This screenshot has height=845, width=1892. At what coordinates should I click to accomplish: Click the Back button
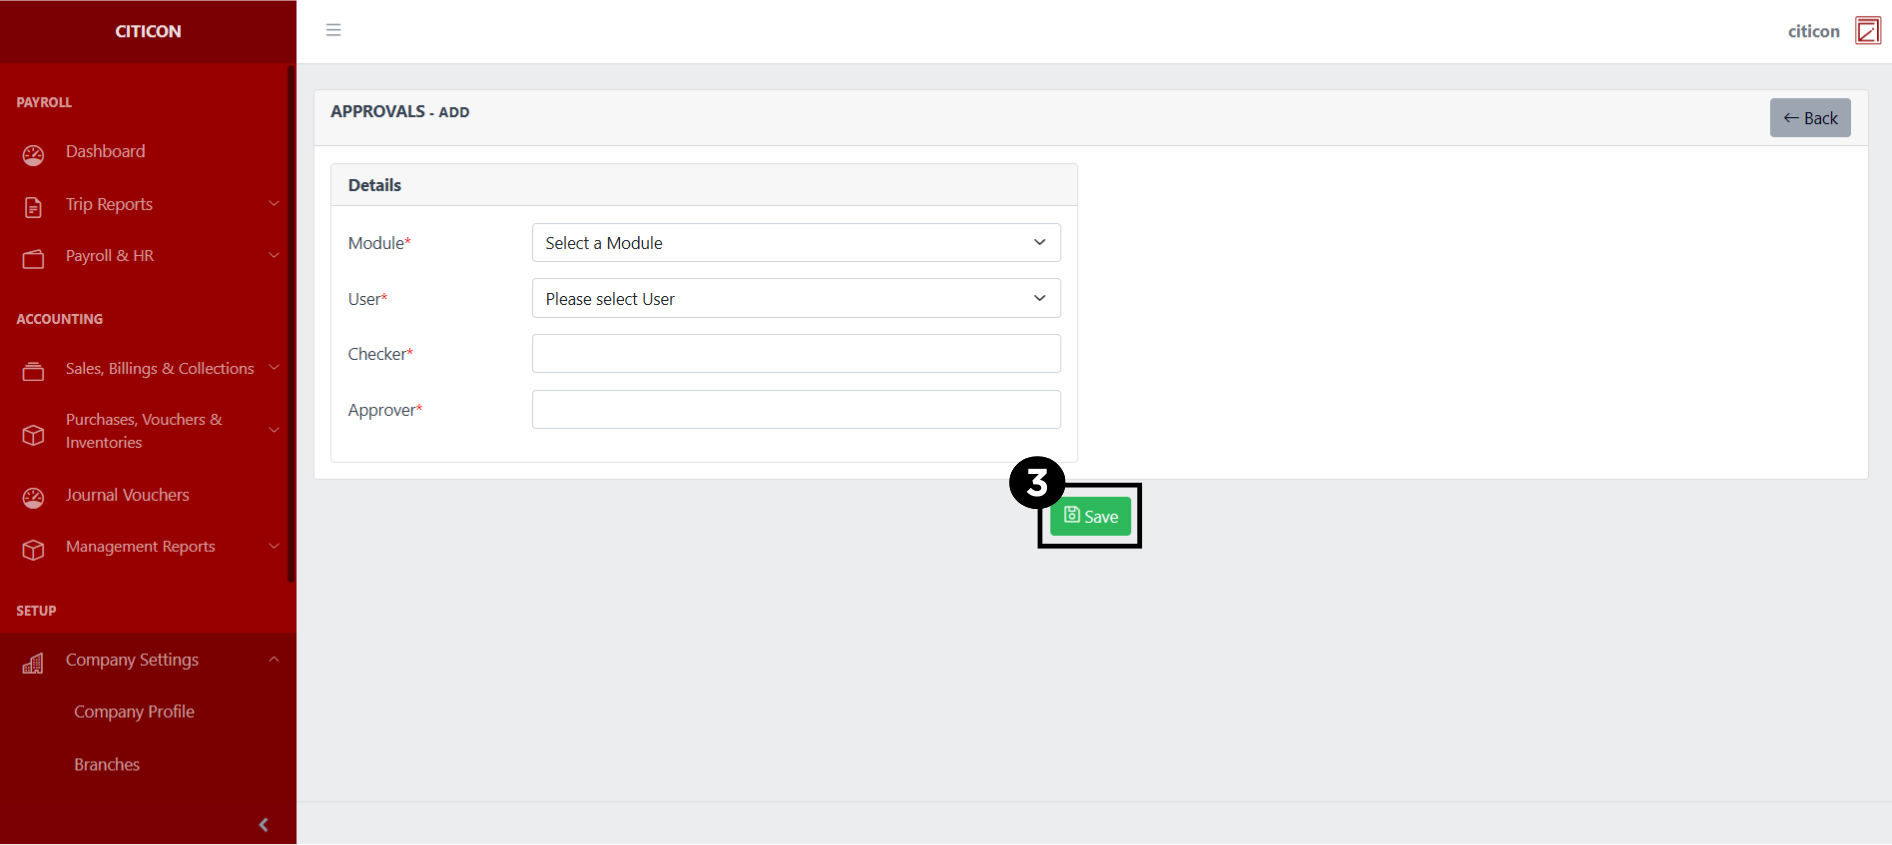pyautogui.click(x=1809, y=118)
